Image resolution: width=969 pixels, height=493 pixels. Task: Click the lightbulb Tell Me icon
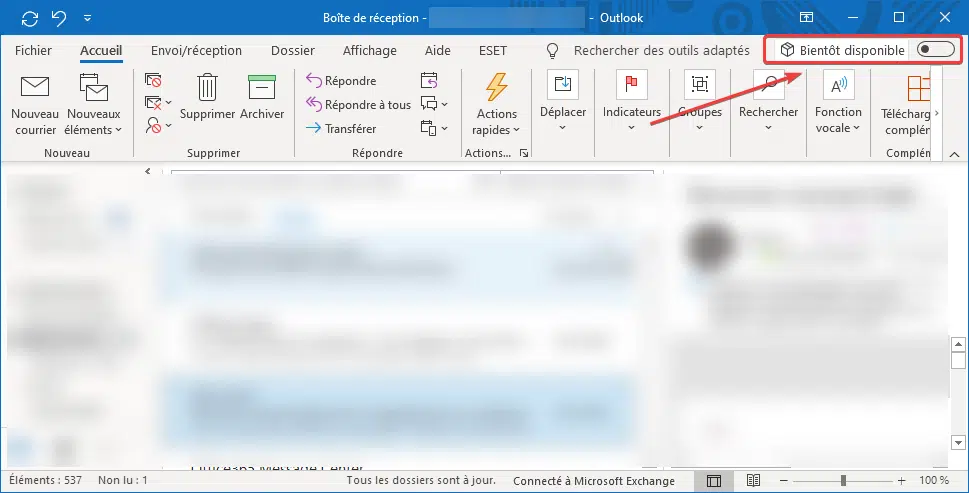pos(552,51)
